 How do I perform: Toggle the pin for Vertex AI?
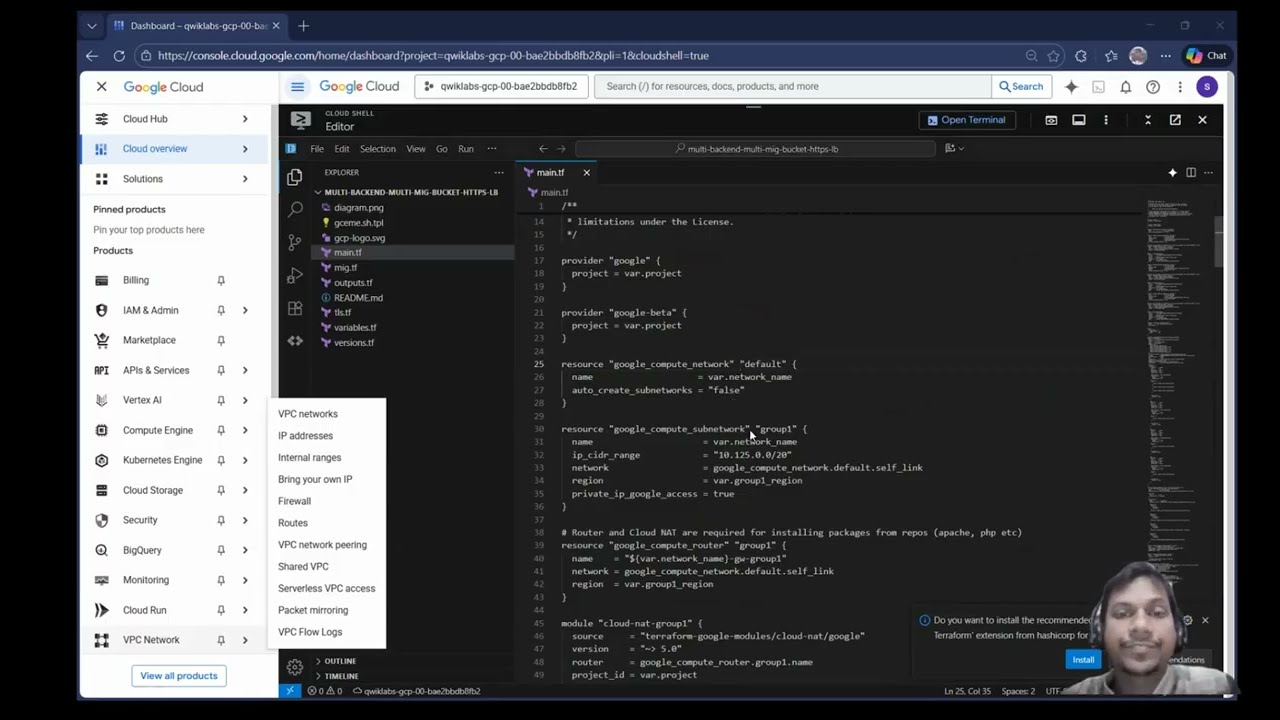coord(221,400)
